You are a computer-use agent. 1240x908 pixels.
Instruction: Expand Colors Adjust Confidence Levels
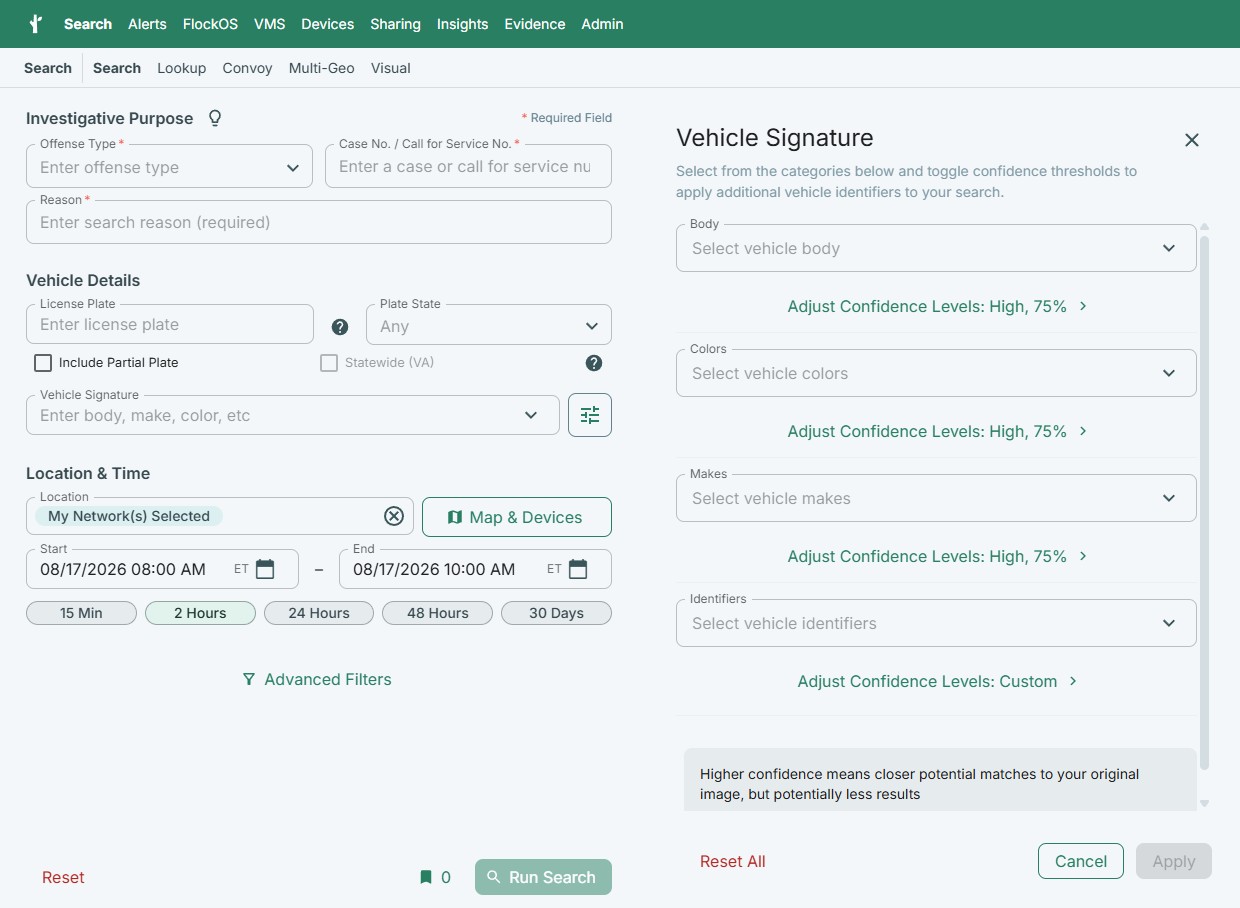click(937, 431)
